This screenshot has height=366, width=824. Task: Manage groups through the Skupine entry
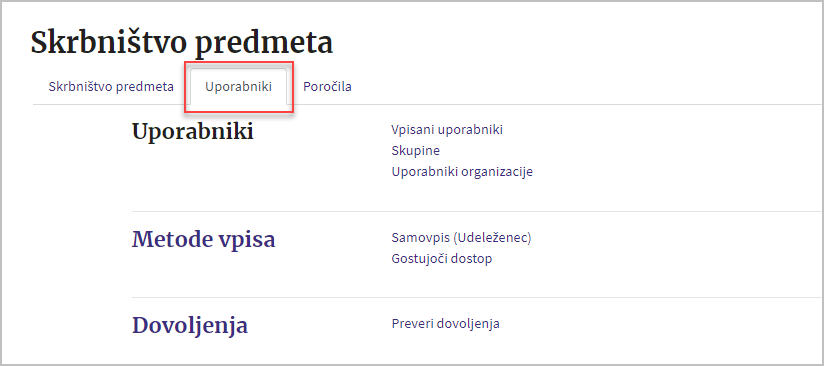coord(416,151)
